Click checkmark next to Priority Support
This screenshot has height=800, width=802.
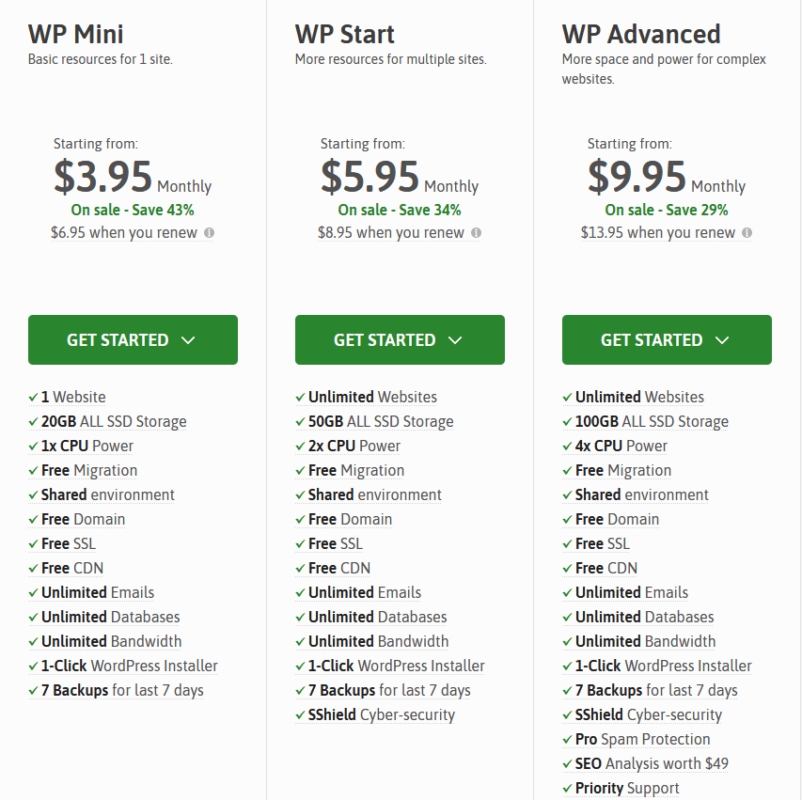pos(567,788)
